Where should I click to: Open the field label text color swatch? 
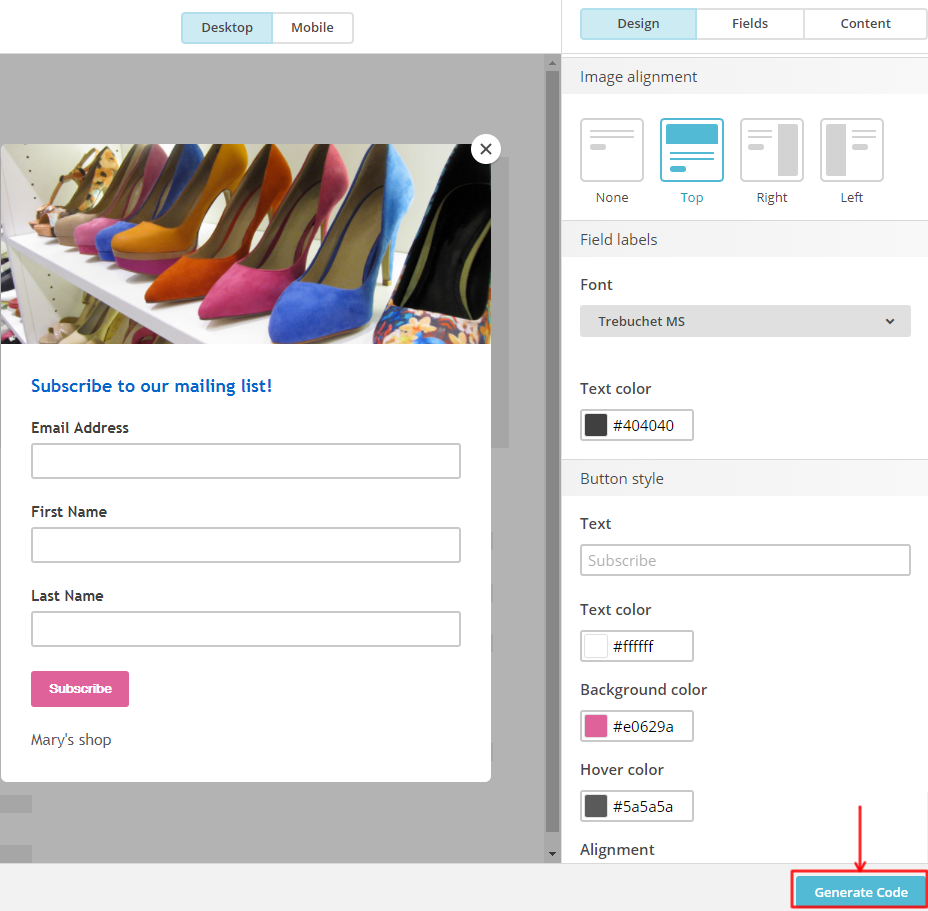596,425
